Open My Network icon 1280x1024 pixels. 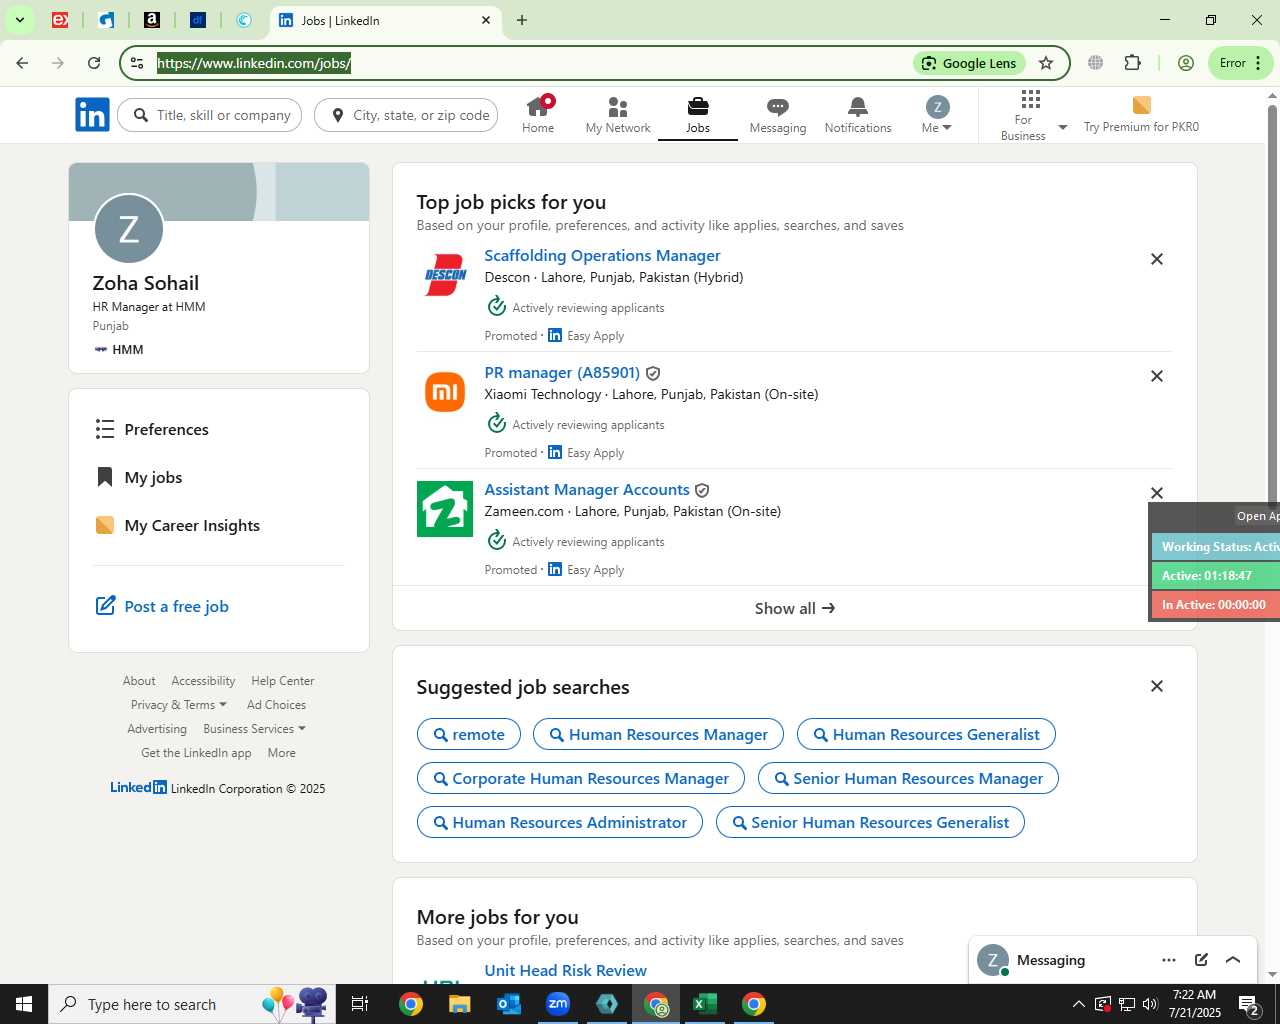click(x=618, y=114)
